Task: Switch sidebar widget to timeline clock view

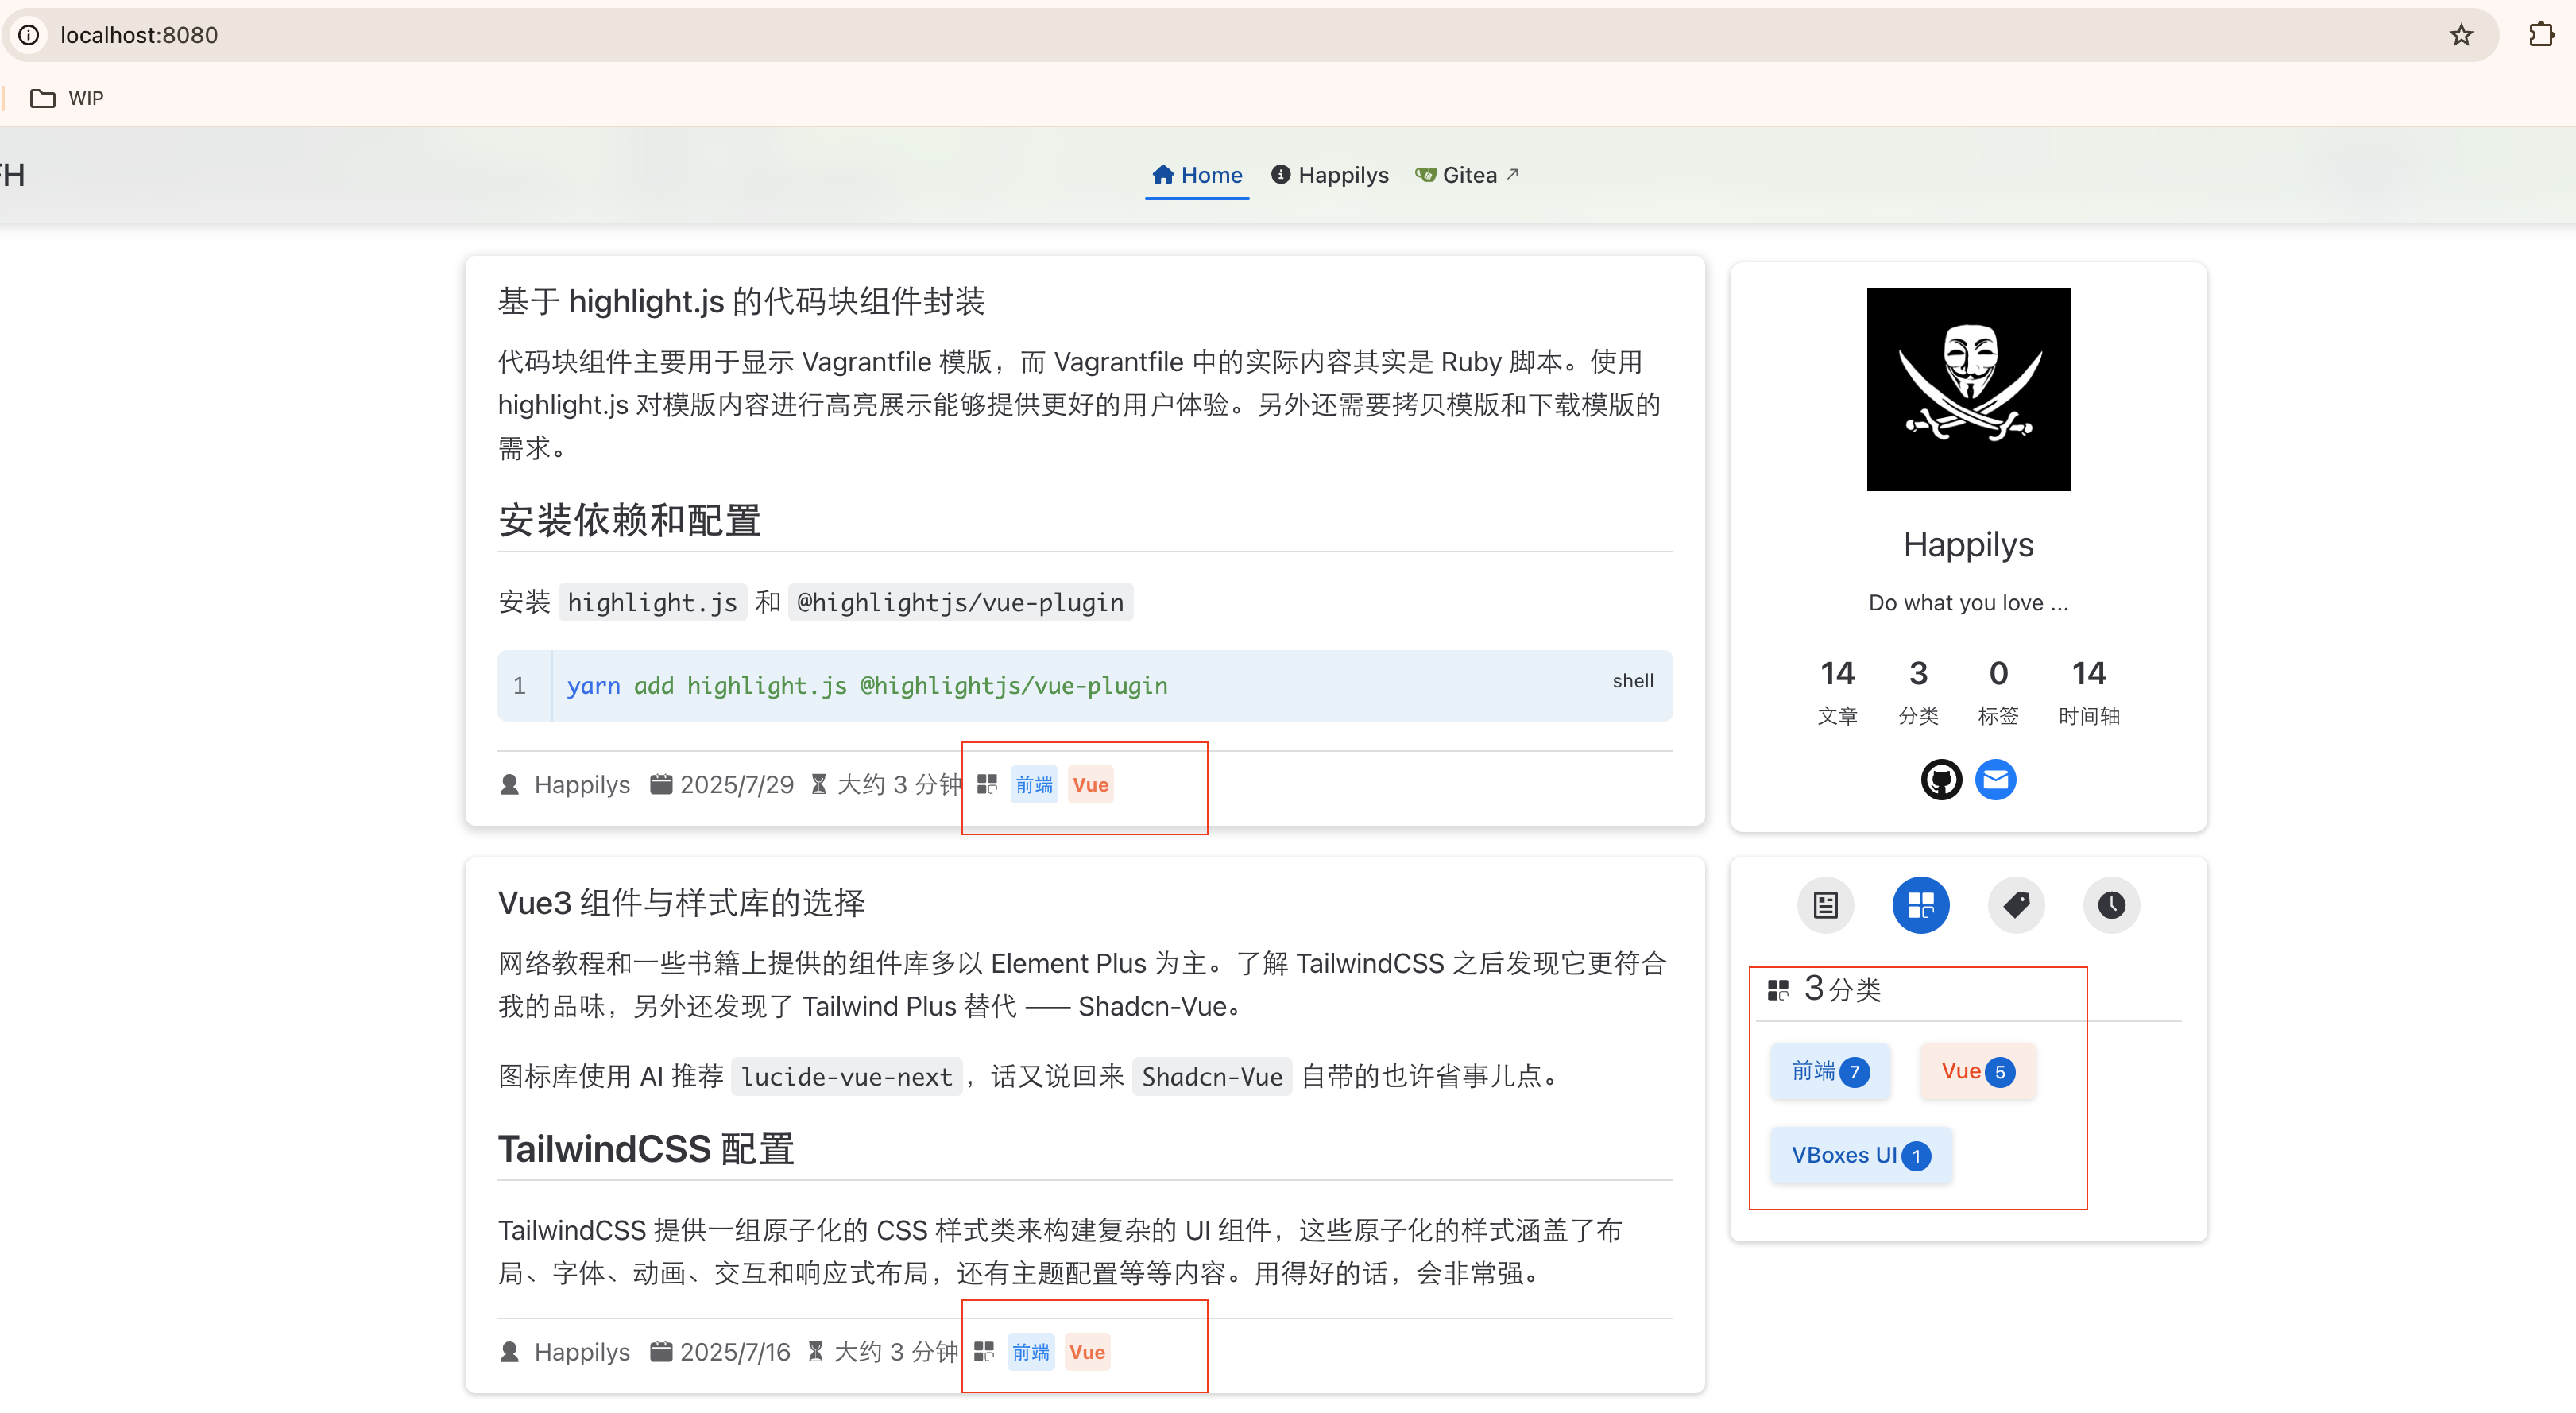Action: point(2112,905)
